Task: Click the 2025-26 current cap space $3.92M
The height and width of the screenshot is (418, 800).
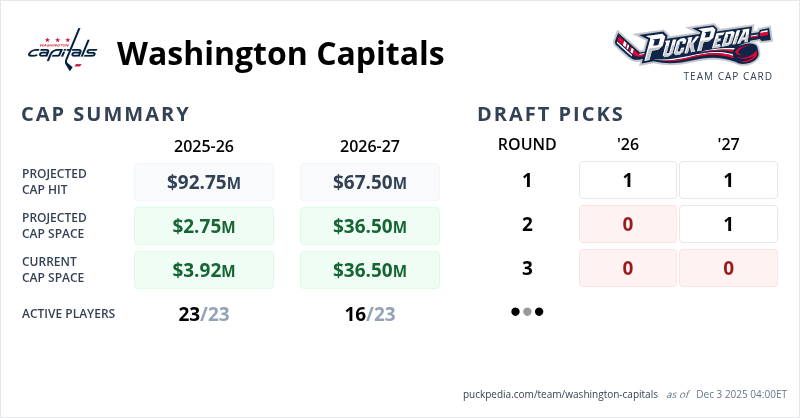Action: [204, 269]
